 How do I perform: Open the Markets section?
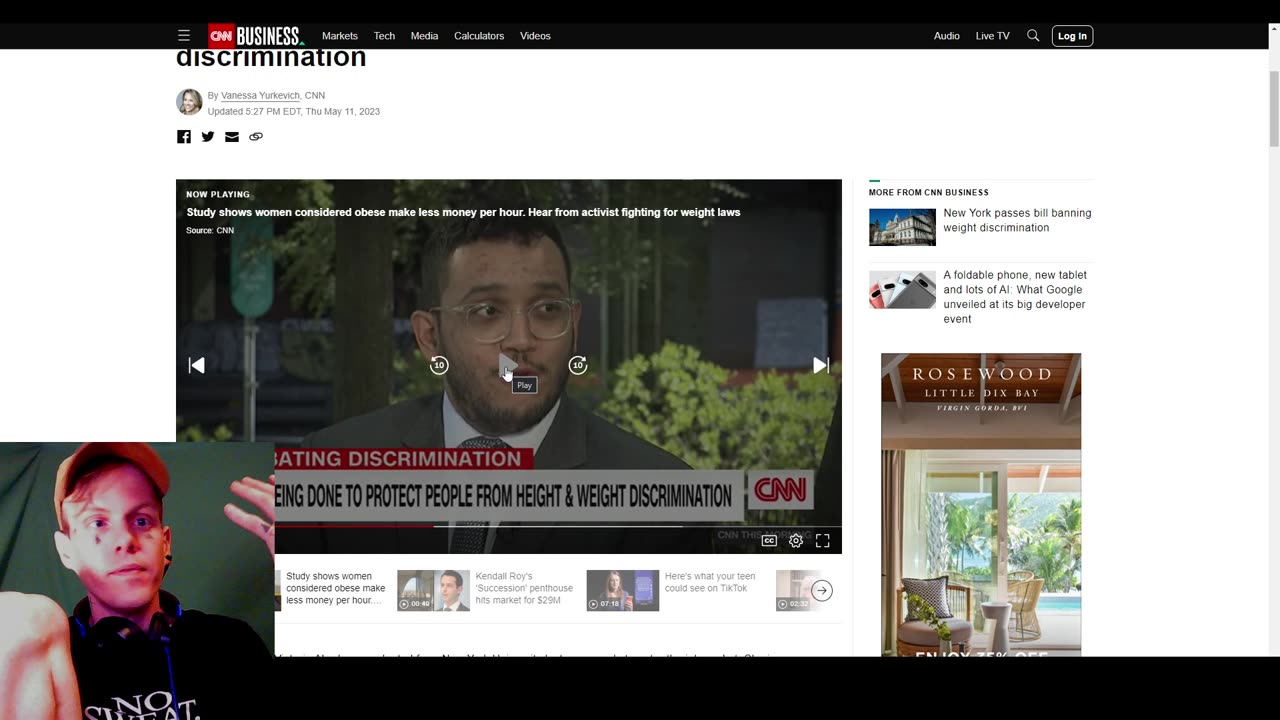[x=339, y=36]
